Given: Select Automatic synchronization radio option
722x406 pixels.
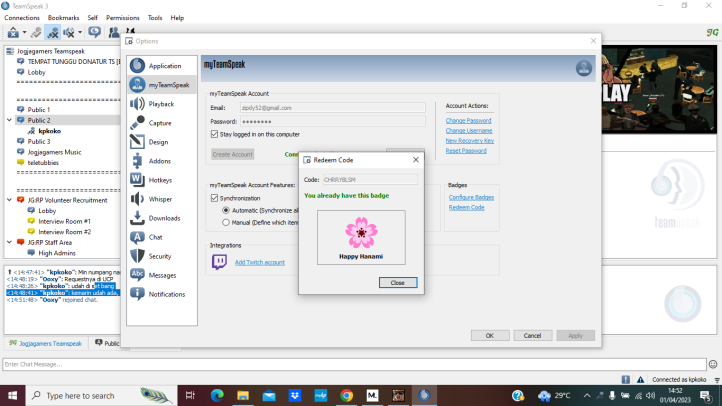Looking at the screenshot, I should (x=226, y=210).
